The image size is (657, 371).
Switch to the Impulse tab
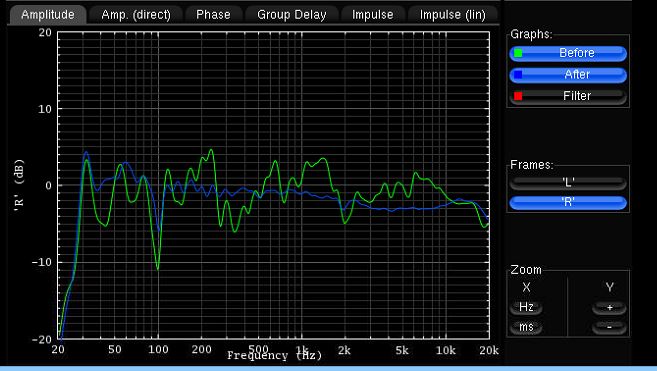click(372, 15)
